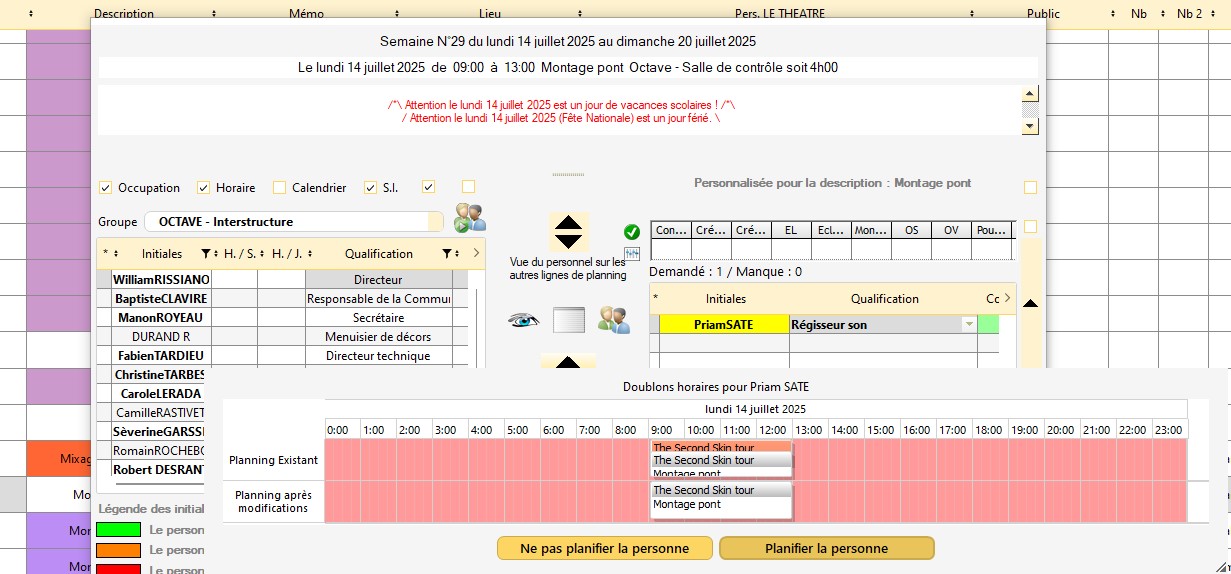
Task: Click the two-person icon next to grid icon
Action: (x=613, y=320)
